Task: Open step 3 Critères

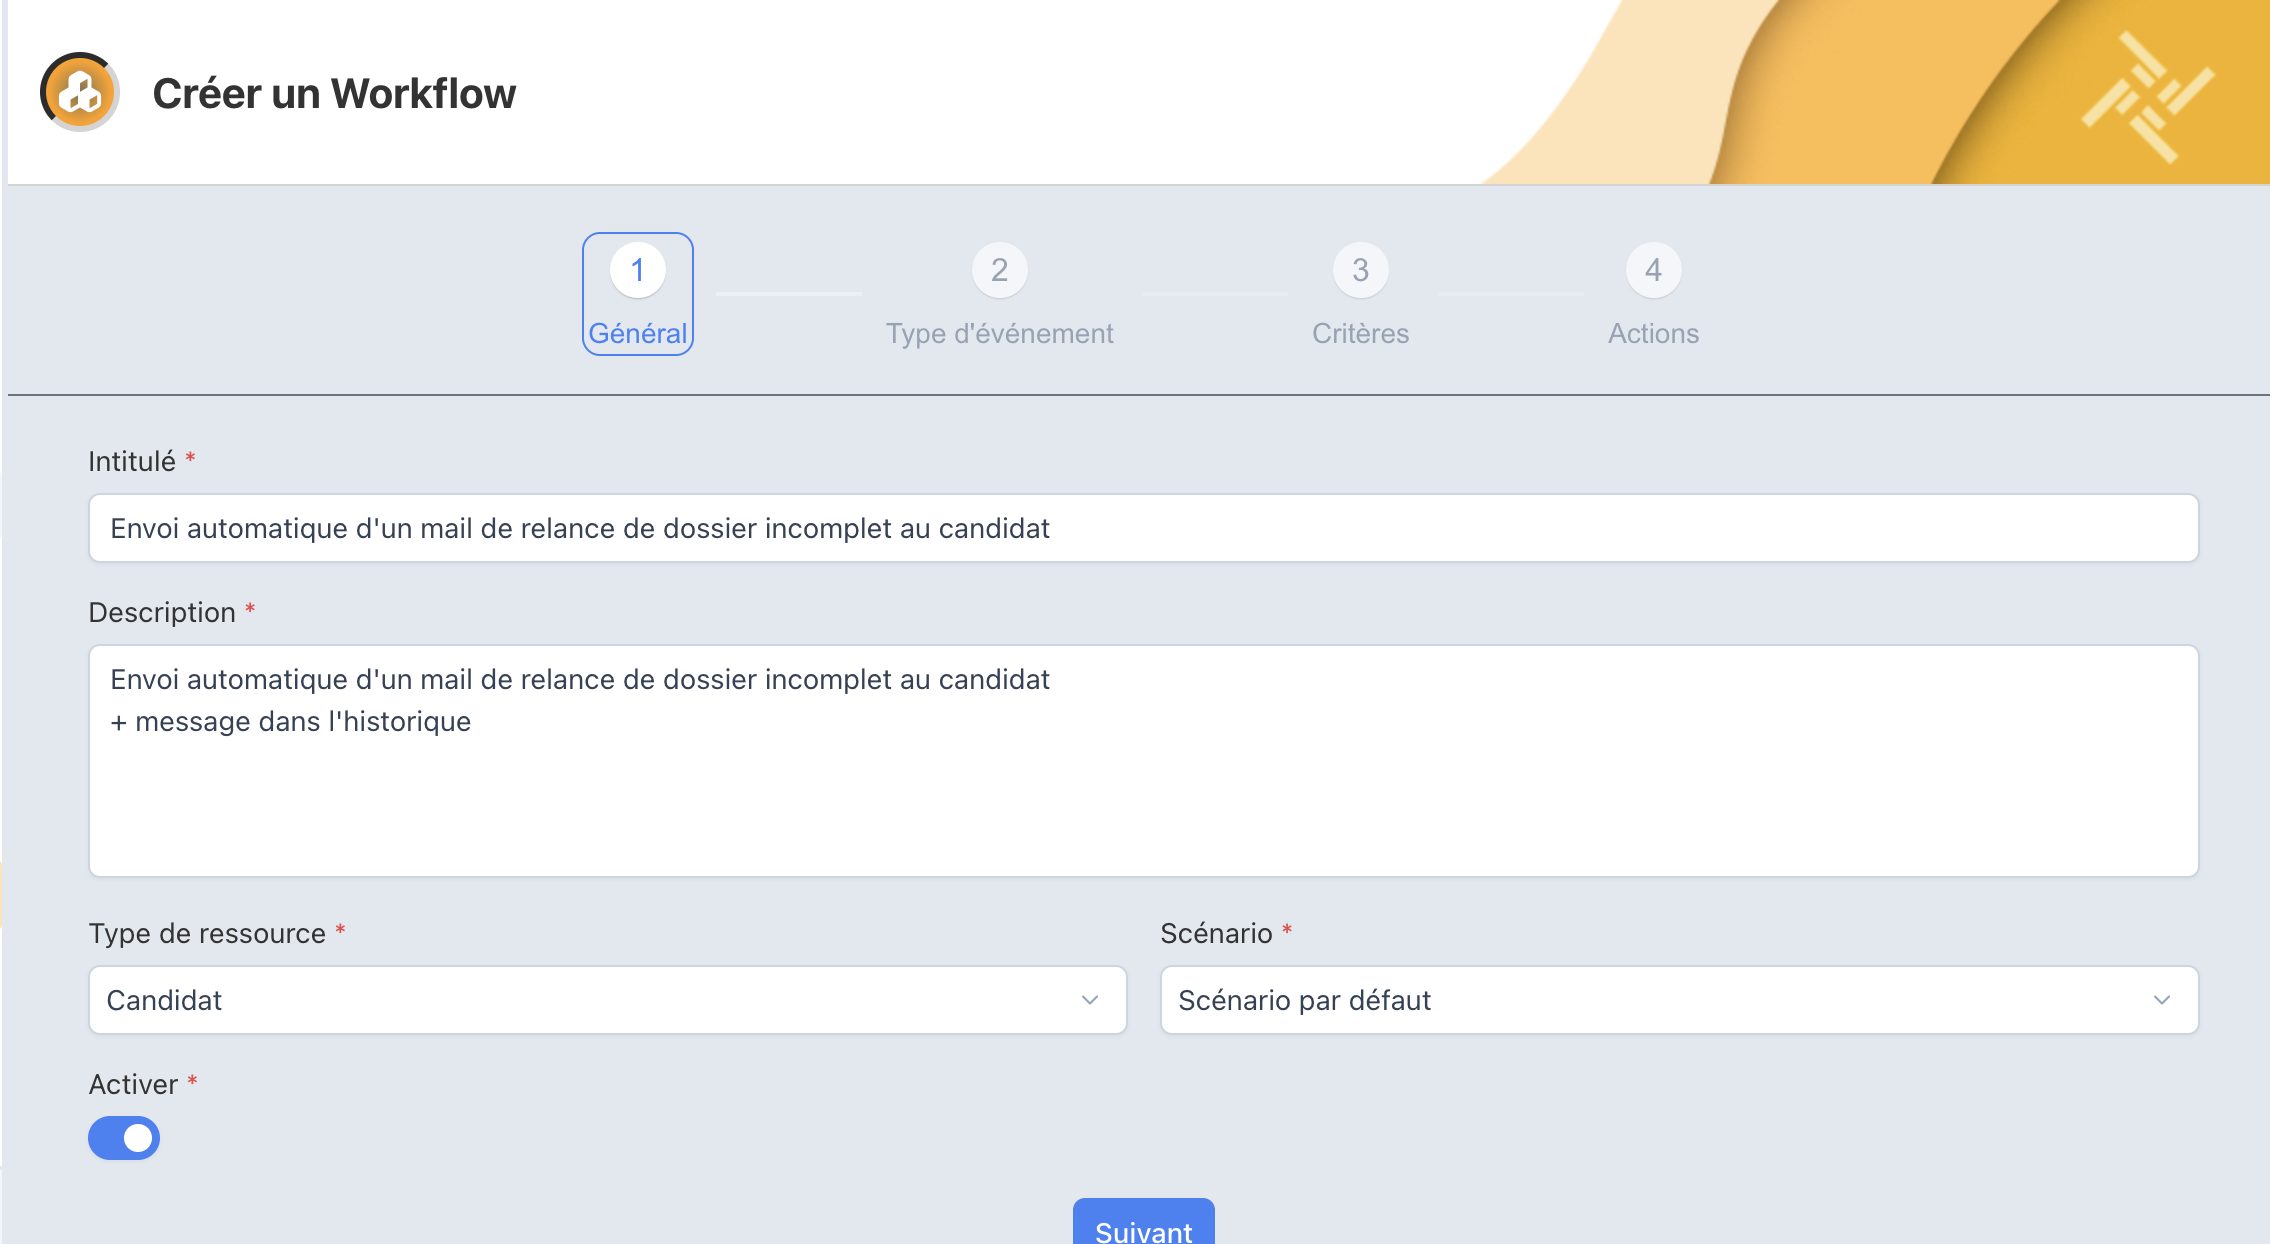Action: (1360, 294)
